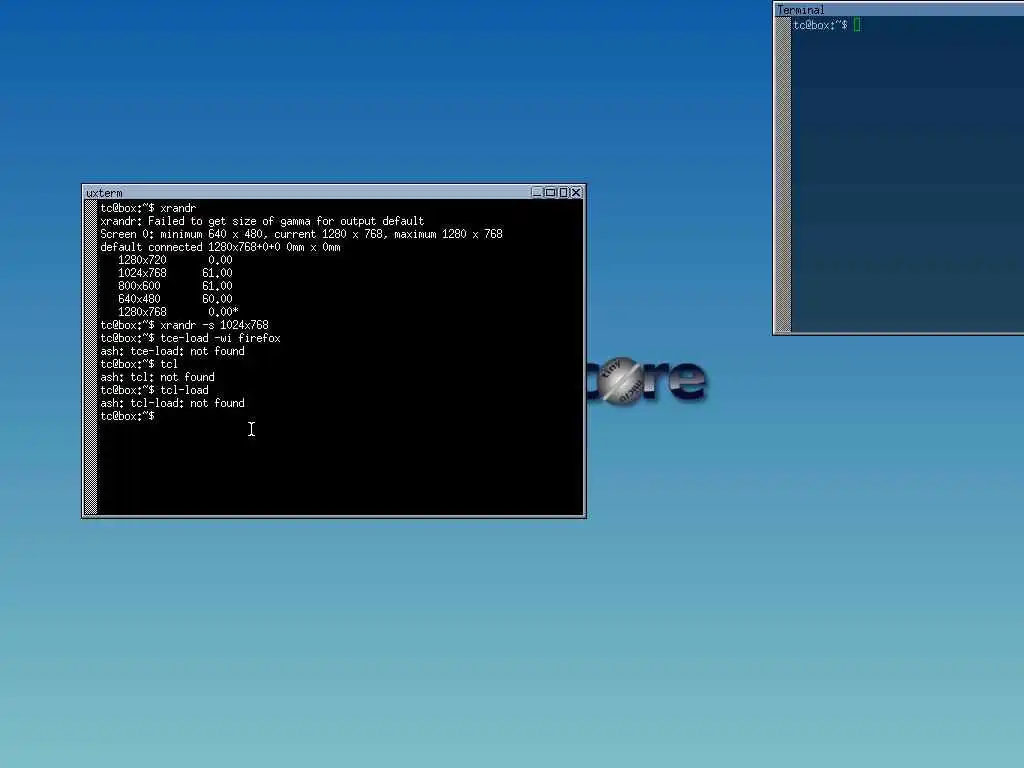Click 'Failed to get size of gamma' line
This screenshot has height=768, width=1024.
(262, 221)
